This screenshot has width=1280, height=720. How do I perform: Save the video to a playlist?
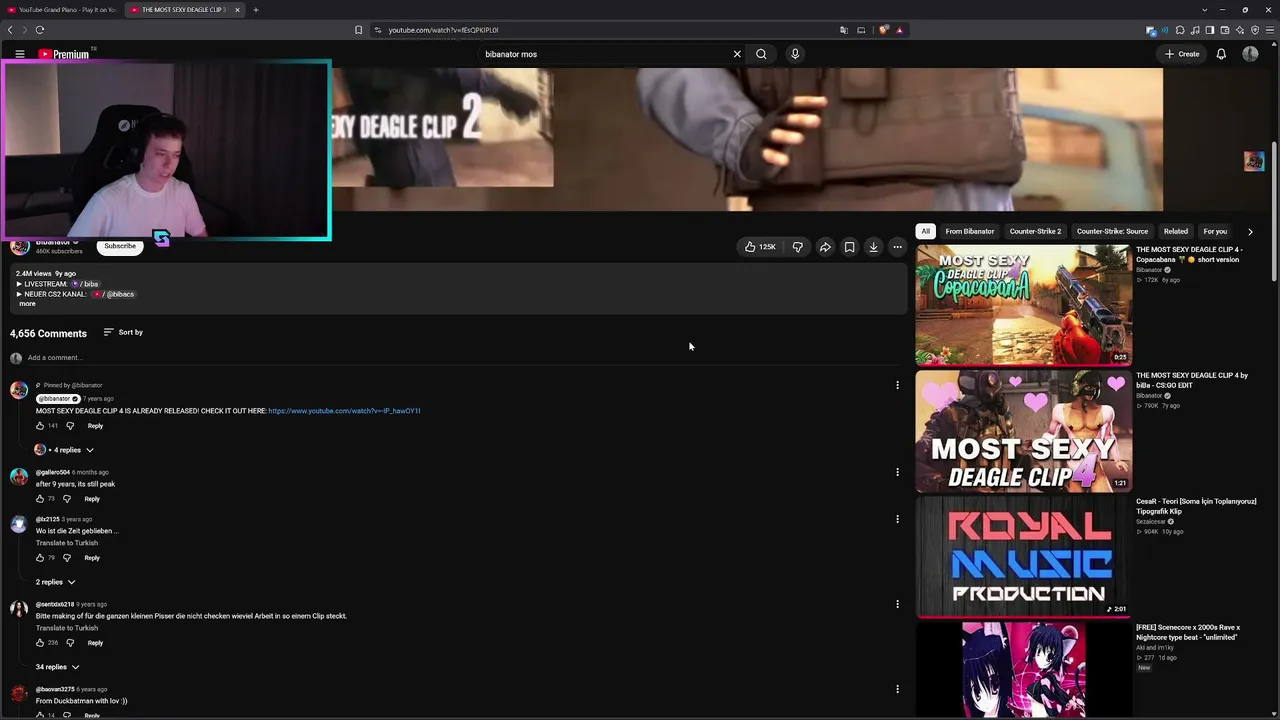point(849,247)
